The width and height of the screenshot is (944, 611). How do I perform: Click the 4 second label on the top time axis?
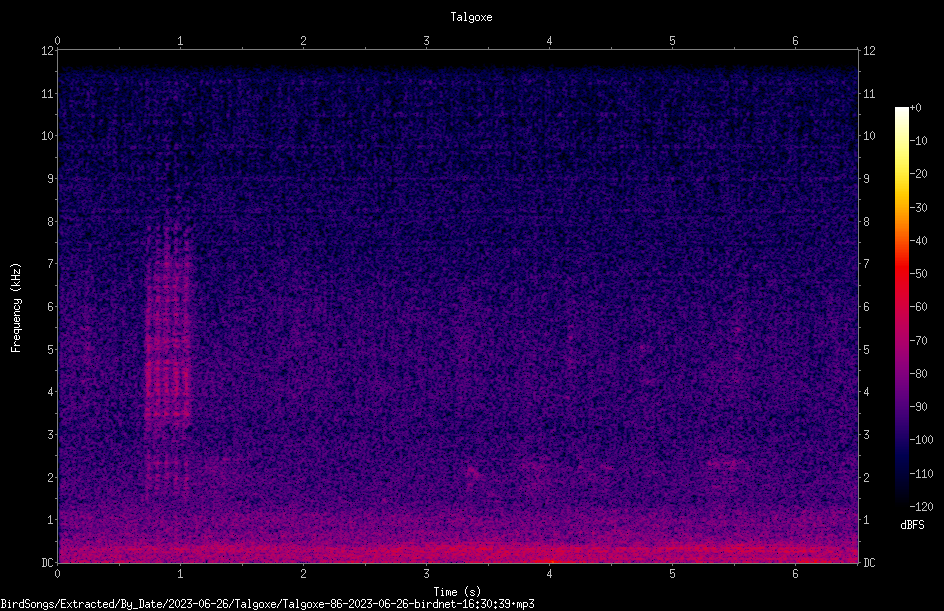(549, 41)
